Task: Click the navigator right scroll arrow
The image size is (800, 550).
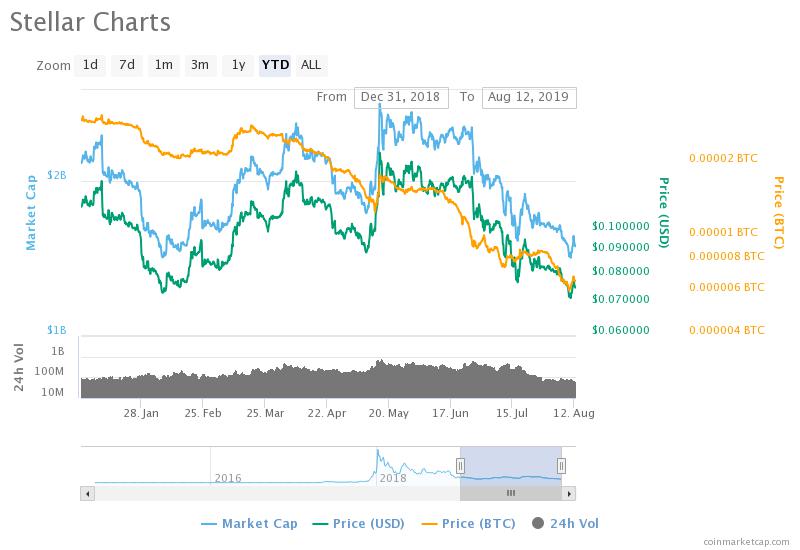Action: coord(569,493)
